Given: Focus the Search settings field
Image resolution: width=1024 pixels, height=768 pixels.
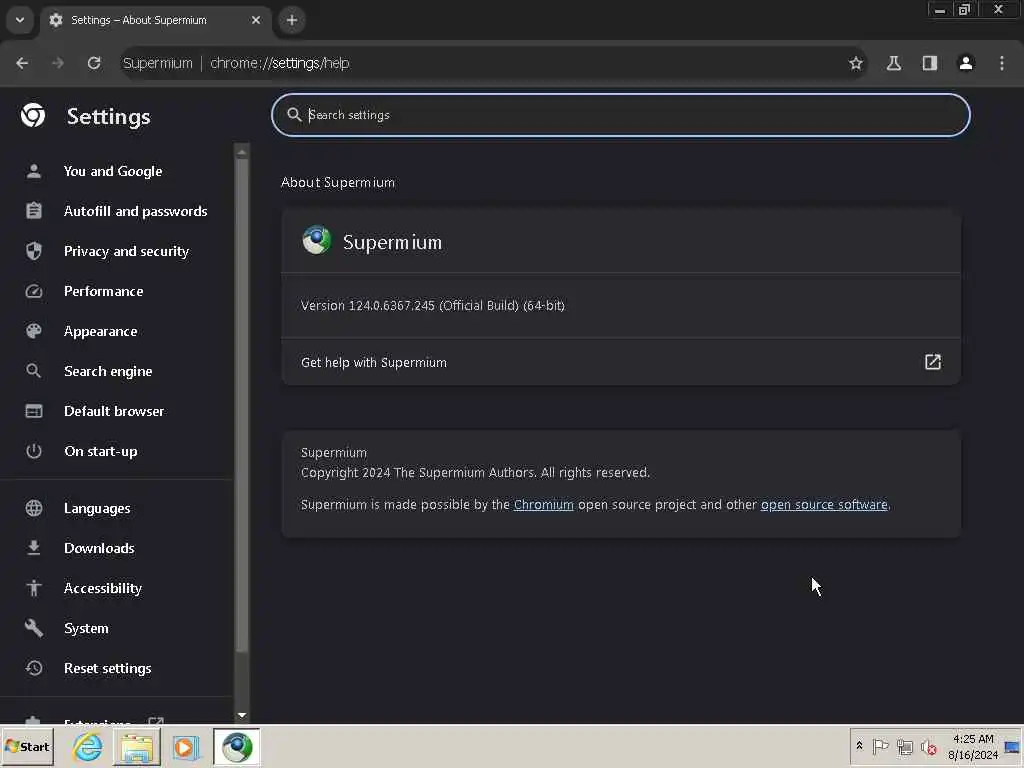Looking at the screenshot, I should 620,115.
